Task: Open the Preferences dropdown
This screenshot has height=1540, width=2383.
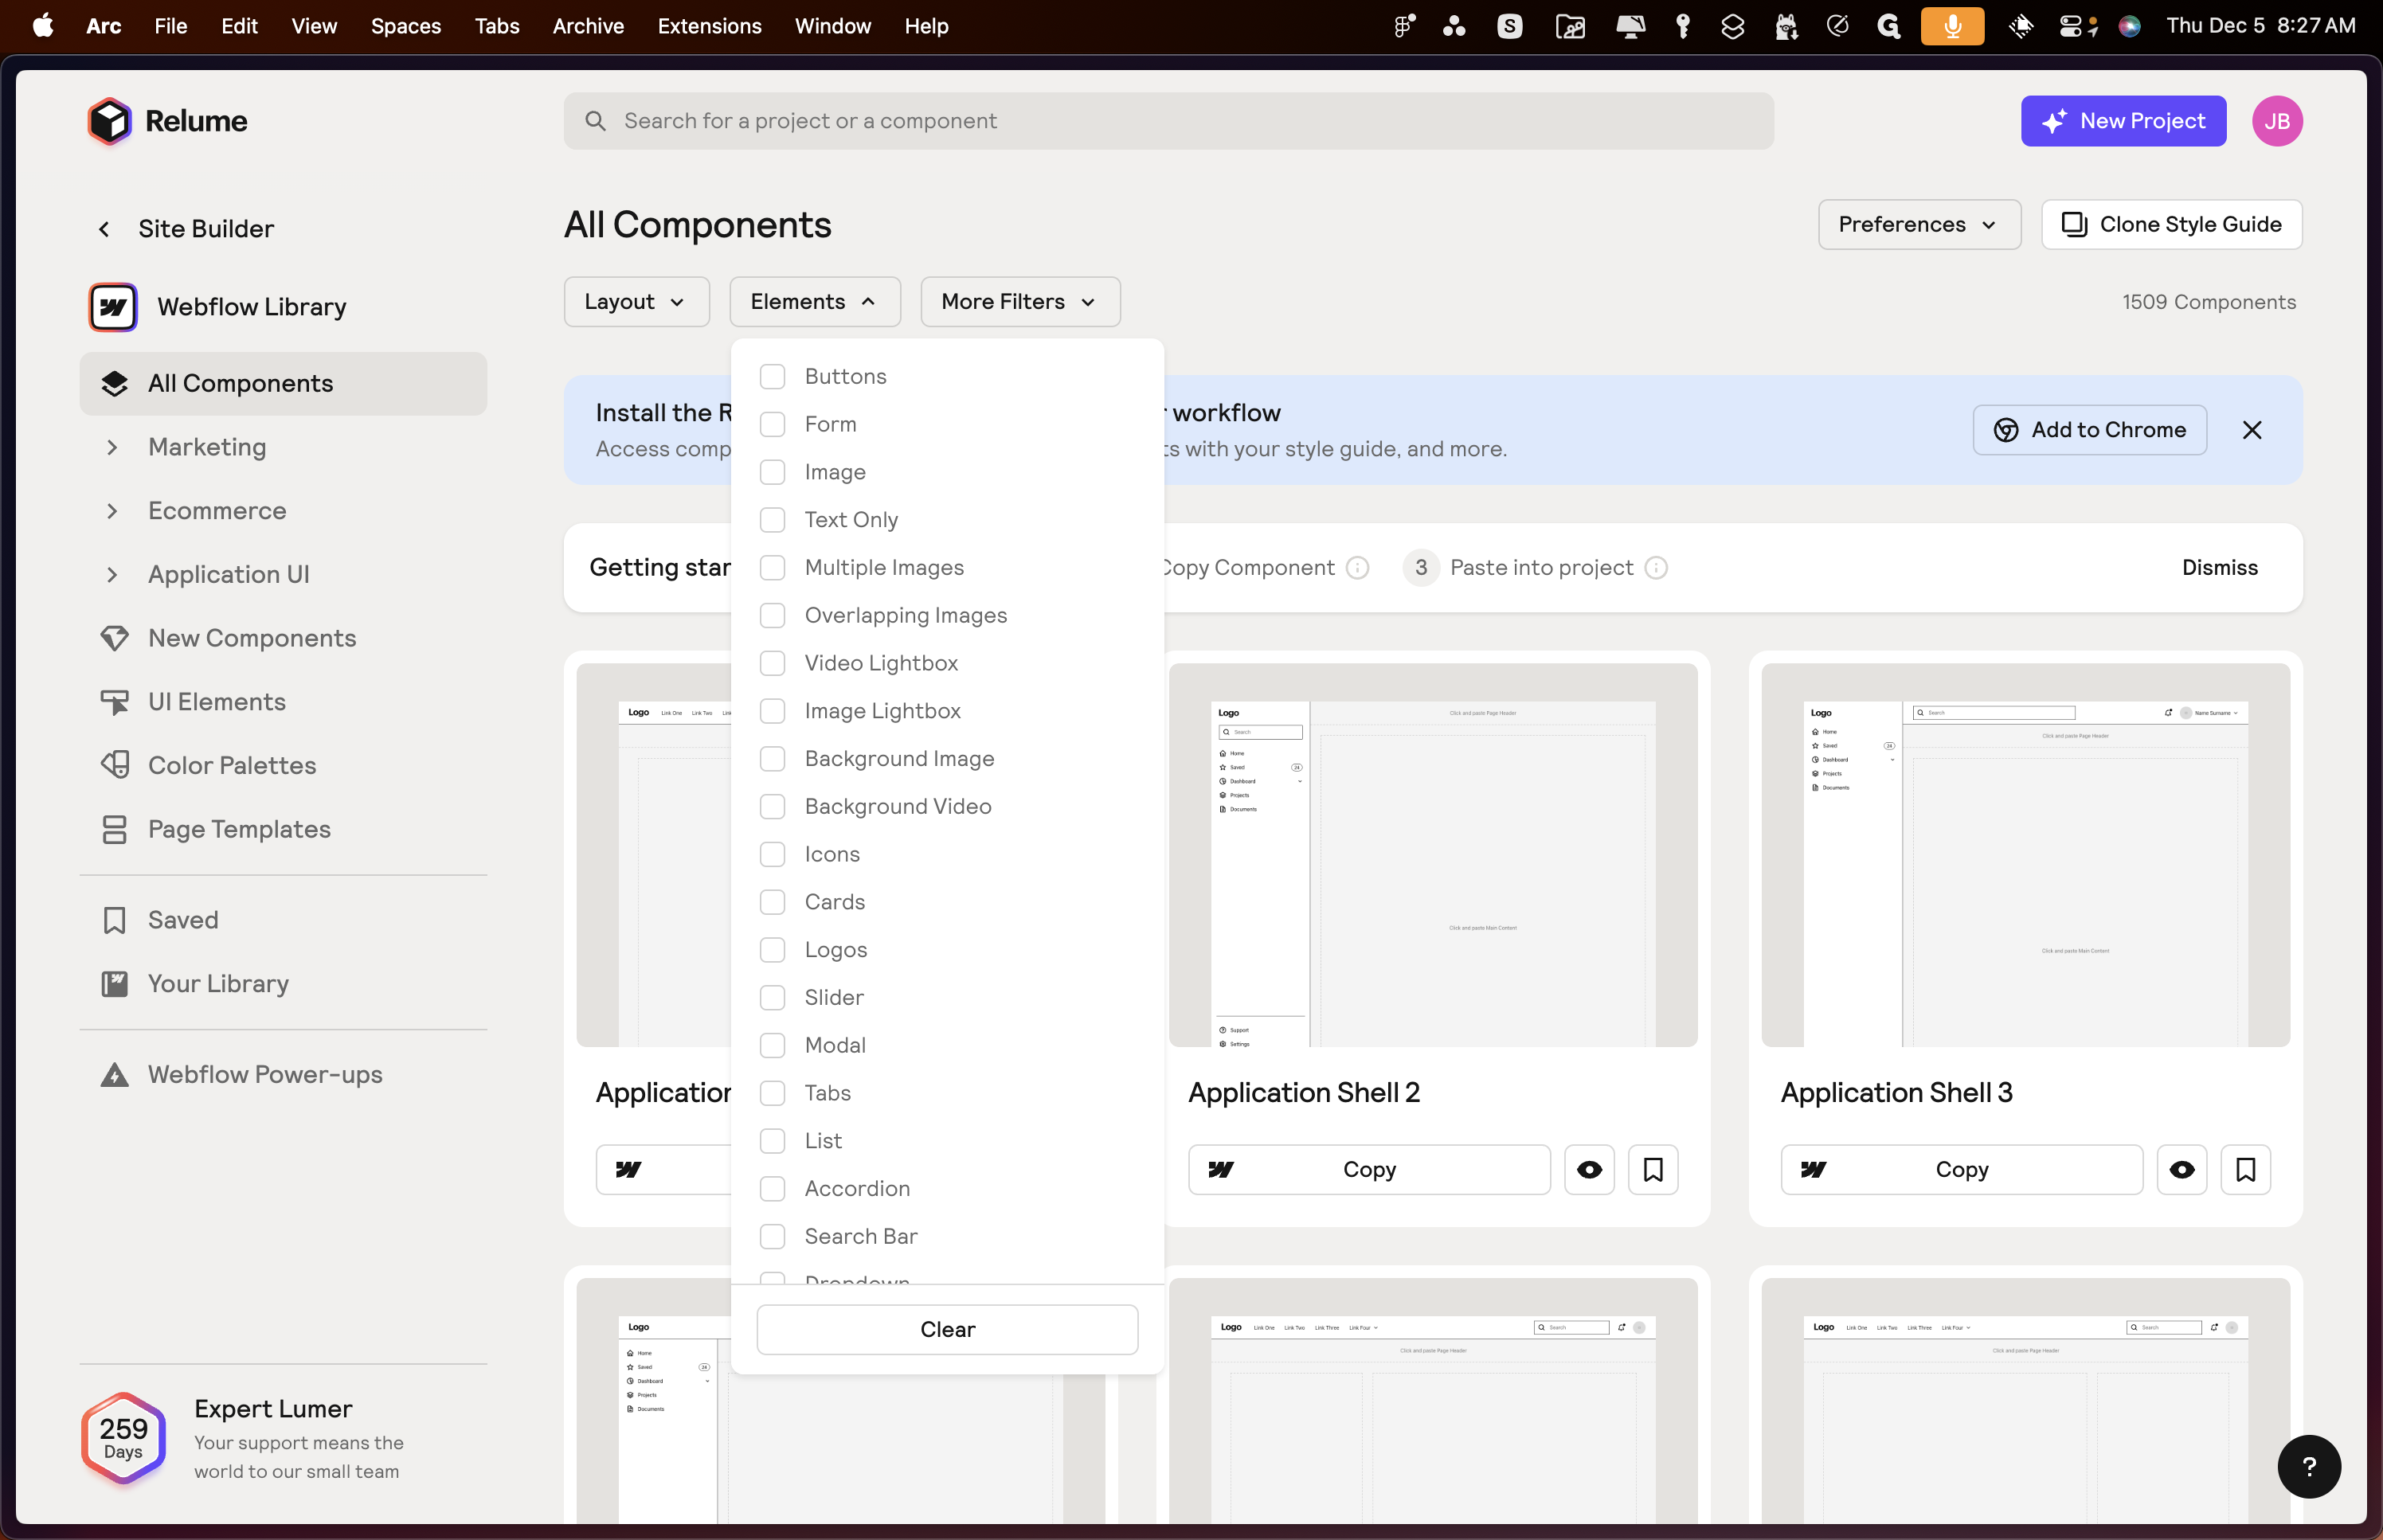Action: point(1919,225)
